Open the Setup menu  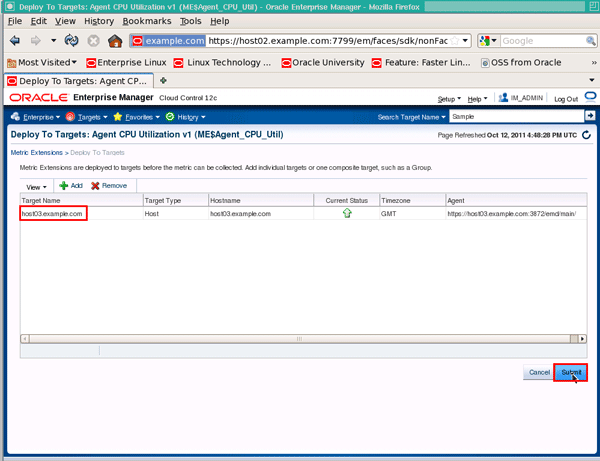[x=449, y=99]
